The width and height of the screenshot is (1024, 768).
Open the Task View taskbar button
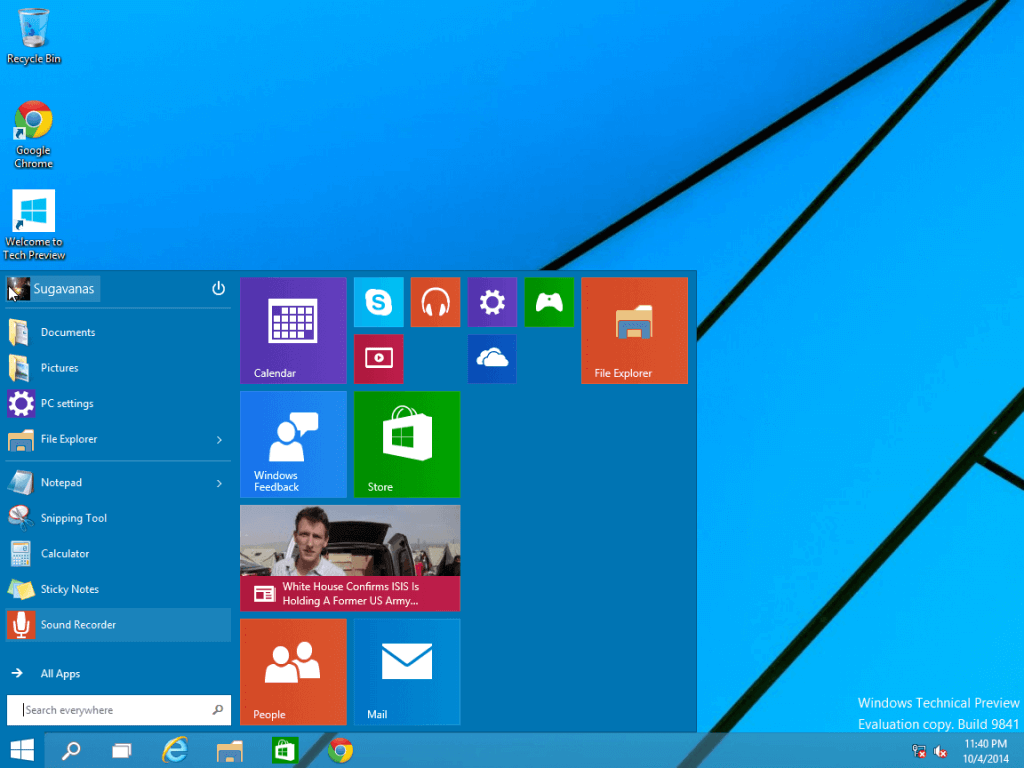pos(122,750)
